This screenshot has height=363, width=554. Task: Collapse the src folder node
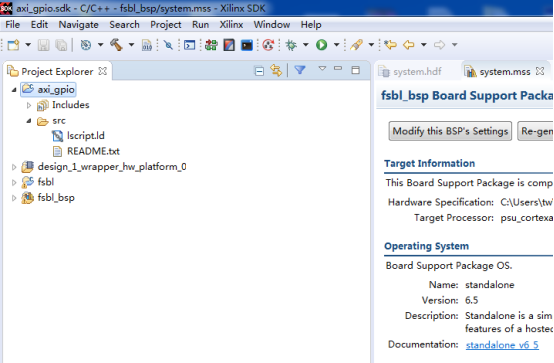pos(29,121)
